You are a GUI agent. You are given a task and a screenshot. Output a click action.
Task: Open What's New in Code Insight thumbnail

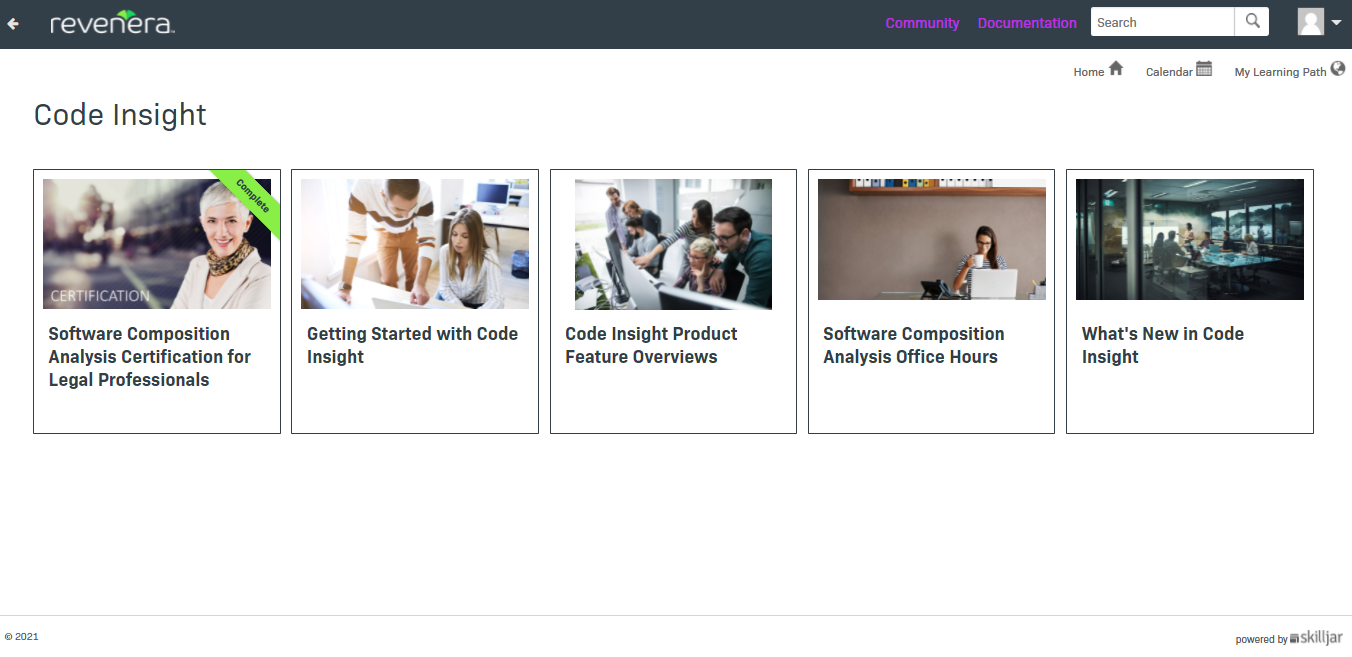tap(1190, 240)
